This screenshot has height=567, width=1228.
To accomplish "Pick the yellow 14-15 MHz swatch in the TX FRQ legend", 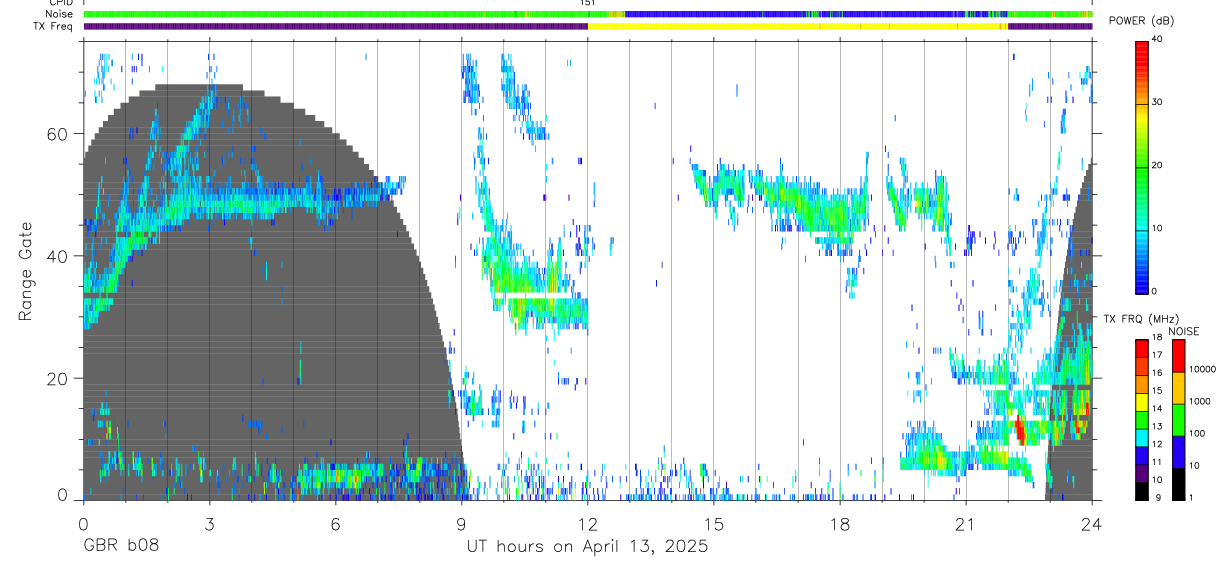I will point(1143,401).
